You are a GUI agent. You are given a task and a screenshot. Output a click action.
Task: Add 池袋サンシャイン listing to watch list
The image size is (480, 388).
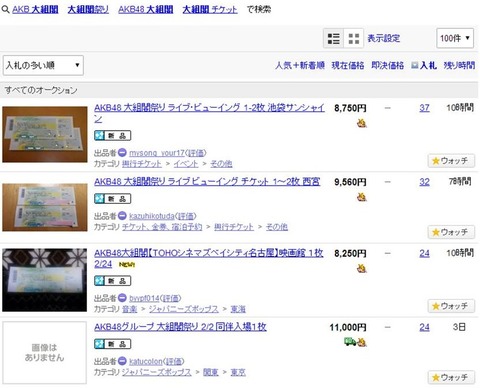coord(451,161)
